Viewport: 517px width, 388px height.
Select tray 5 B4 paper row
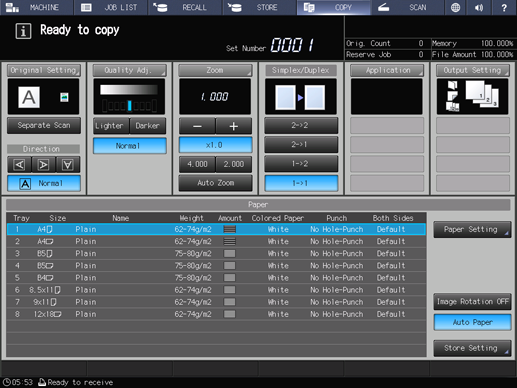pyautogui.click(x=216, y=278)
